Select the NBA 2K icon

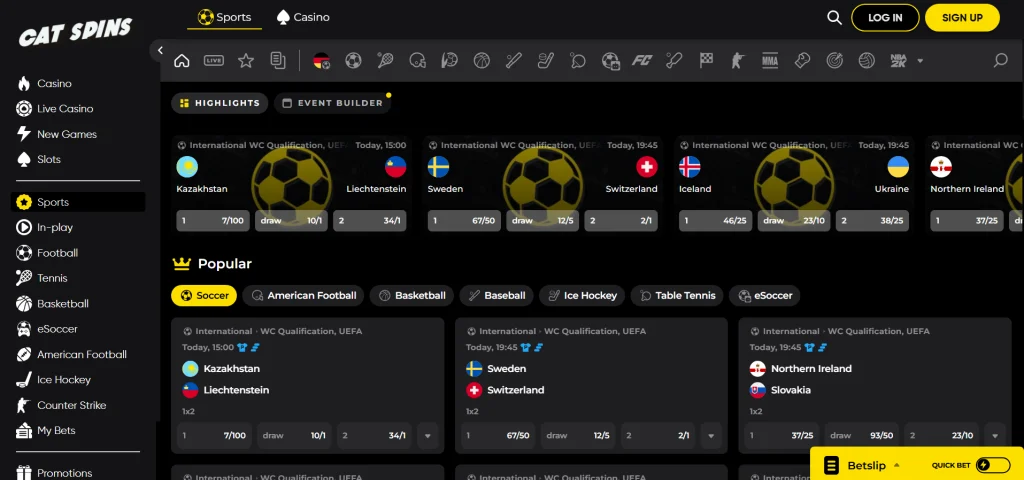pos(899,61)
